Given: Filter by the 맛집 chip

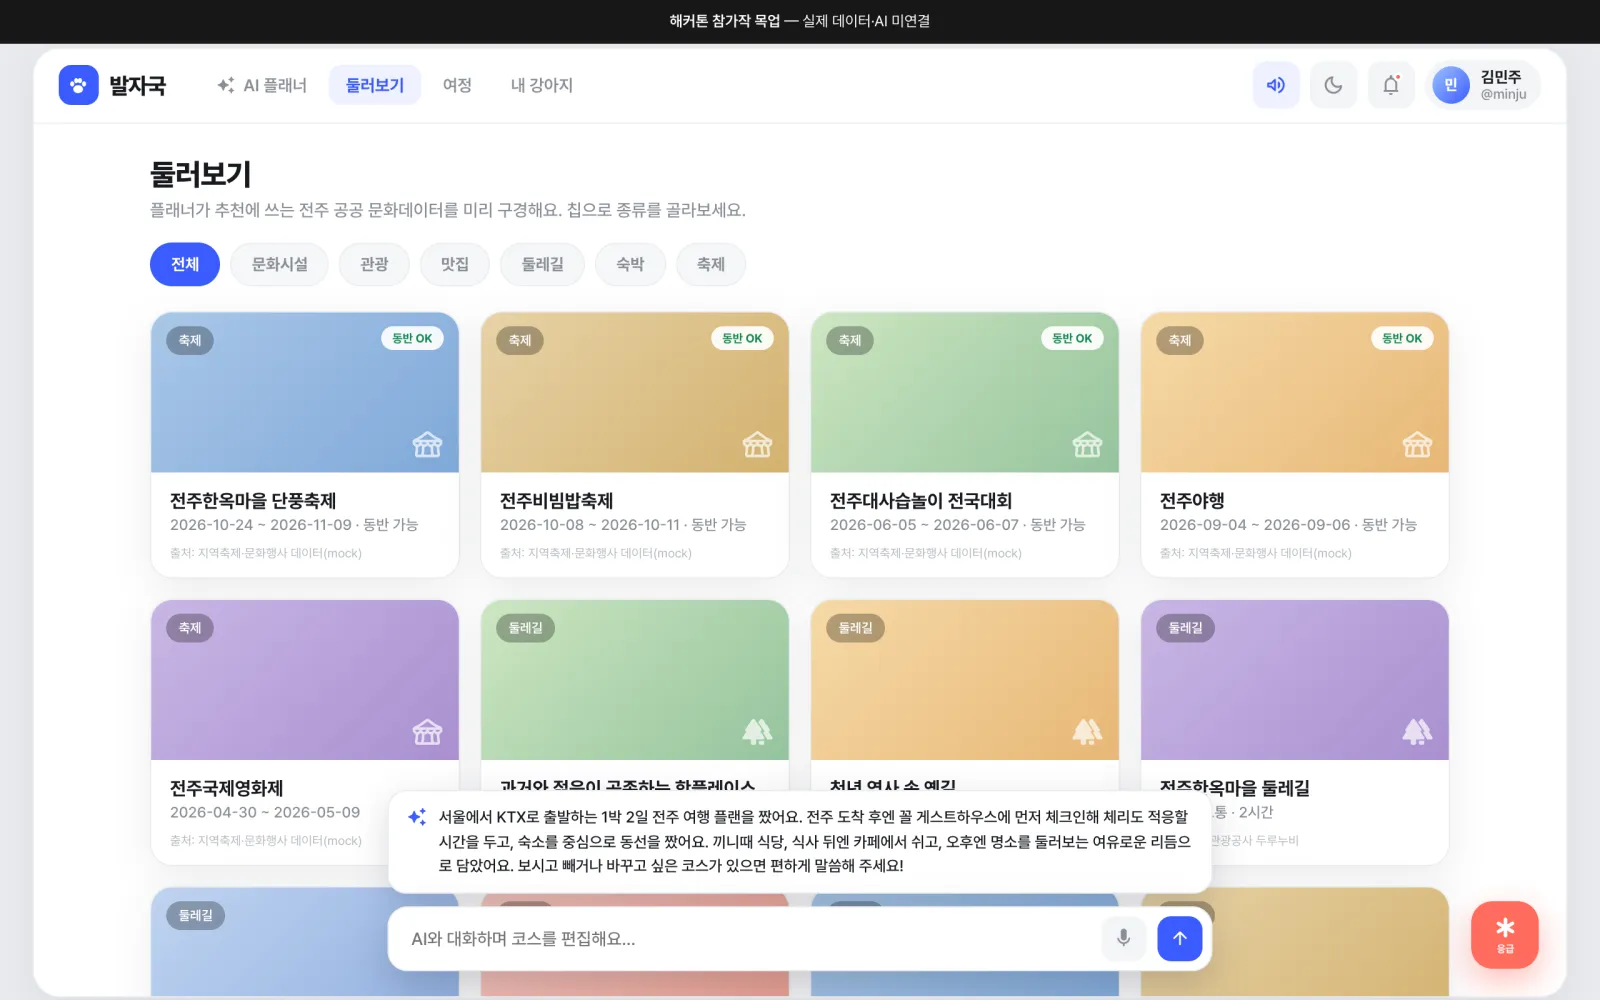Looking at the screenshot, I should point(455,264).
